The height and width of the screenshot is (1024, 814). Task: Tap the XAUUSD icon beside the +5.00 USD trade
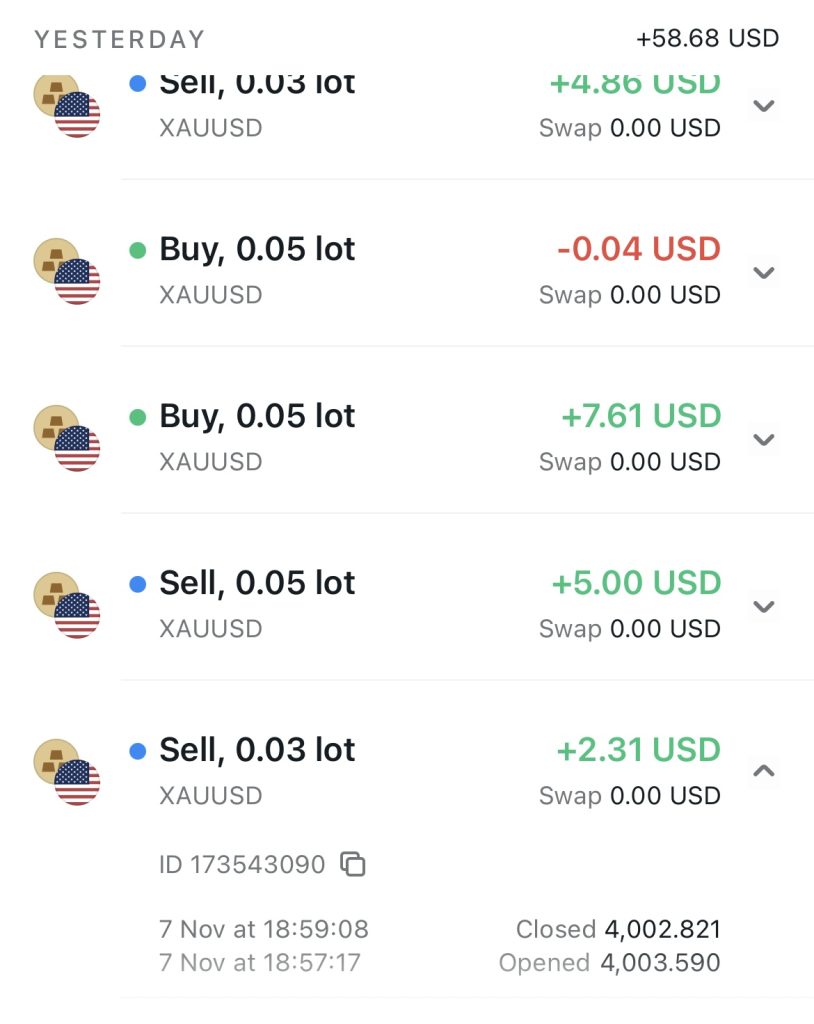(66, 606)
